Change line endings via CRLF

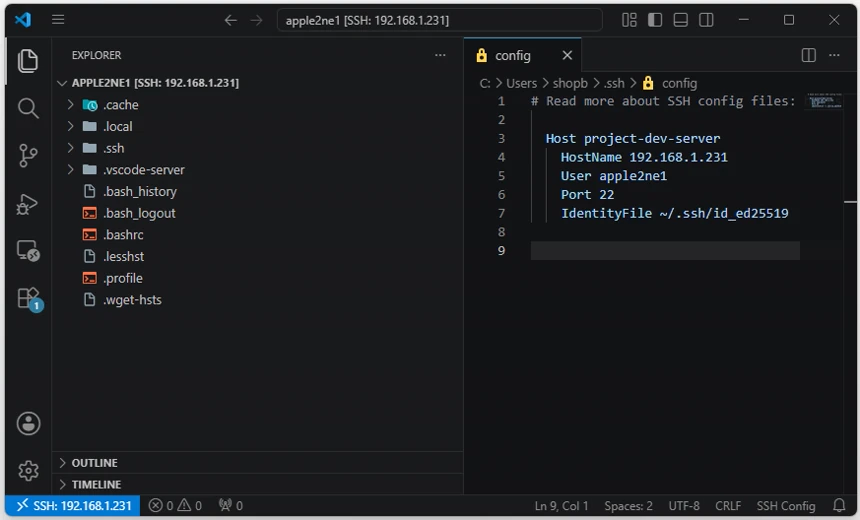728,506
